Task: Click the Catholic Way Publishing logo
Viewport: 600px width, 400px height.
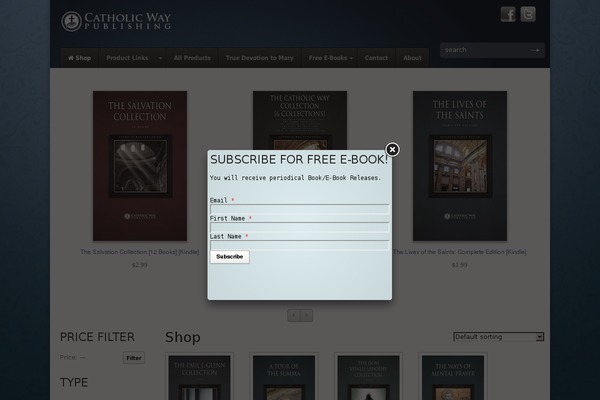Action: click(x=116, y=21)
